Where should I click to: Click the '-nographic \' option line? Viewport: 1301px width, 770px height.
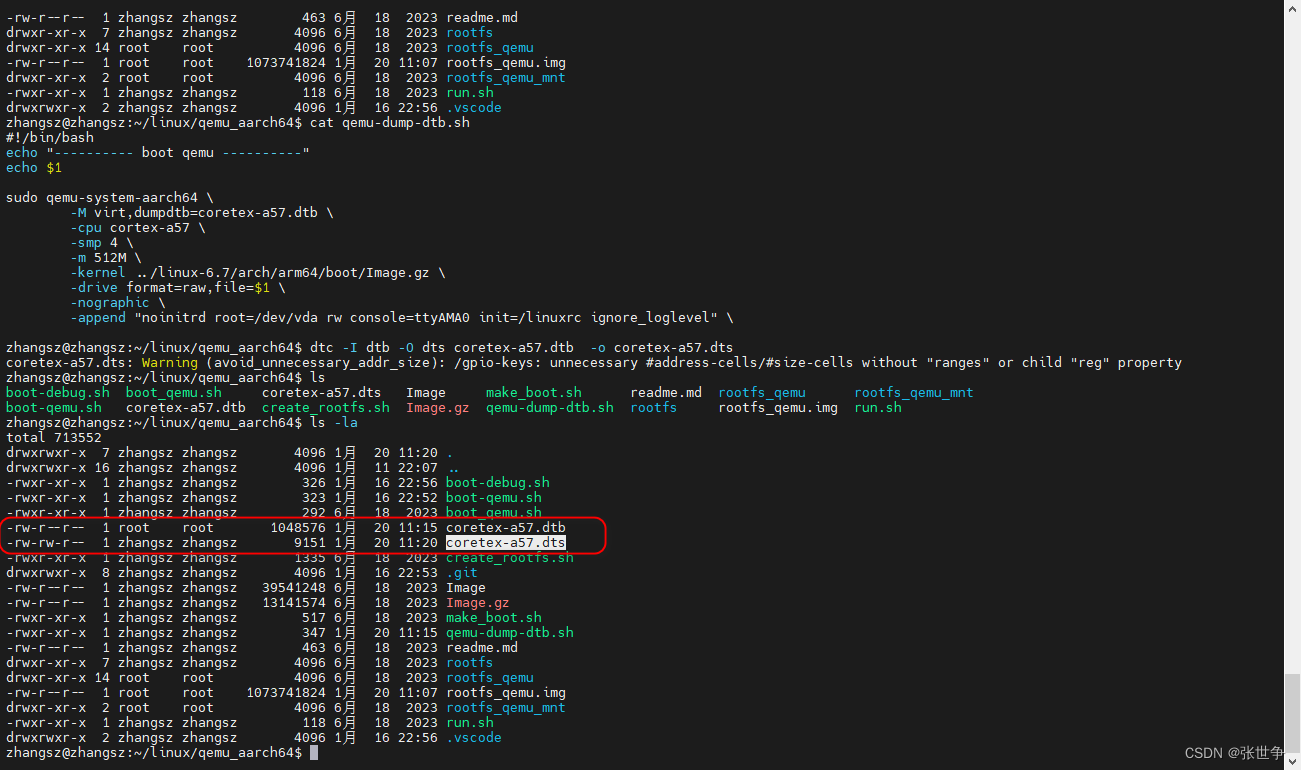tap(118, 302)
